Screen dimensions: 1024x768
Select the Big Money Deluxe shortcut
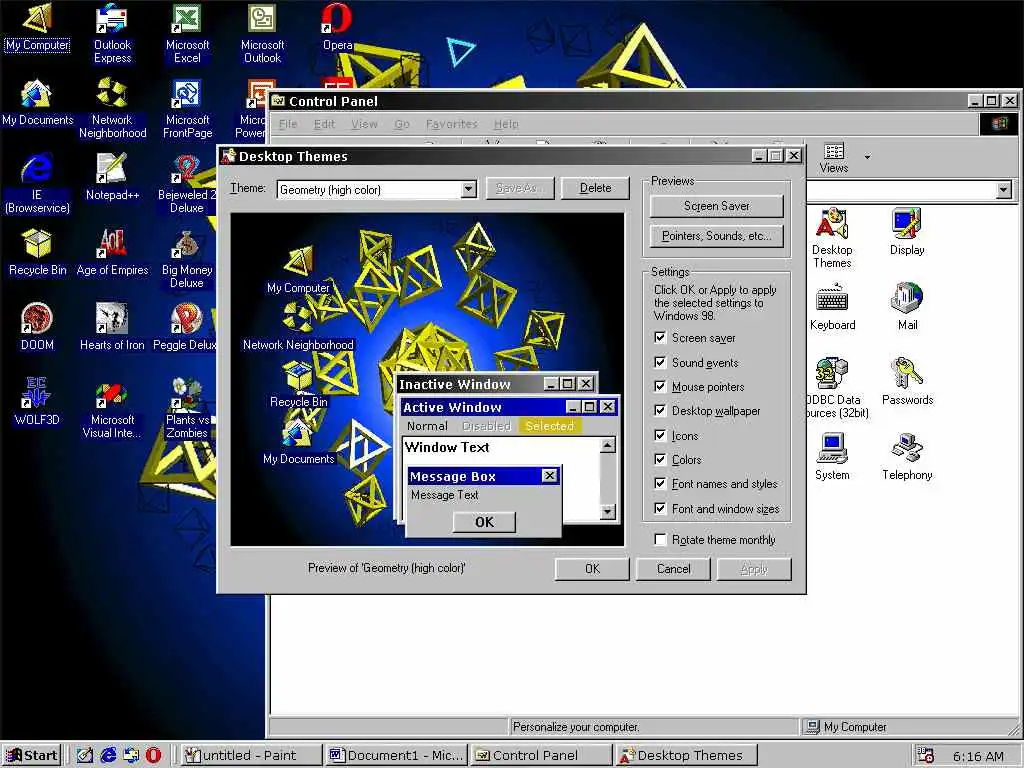pos(187,258)
